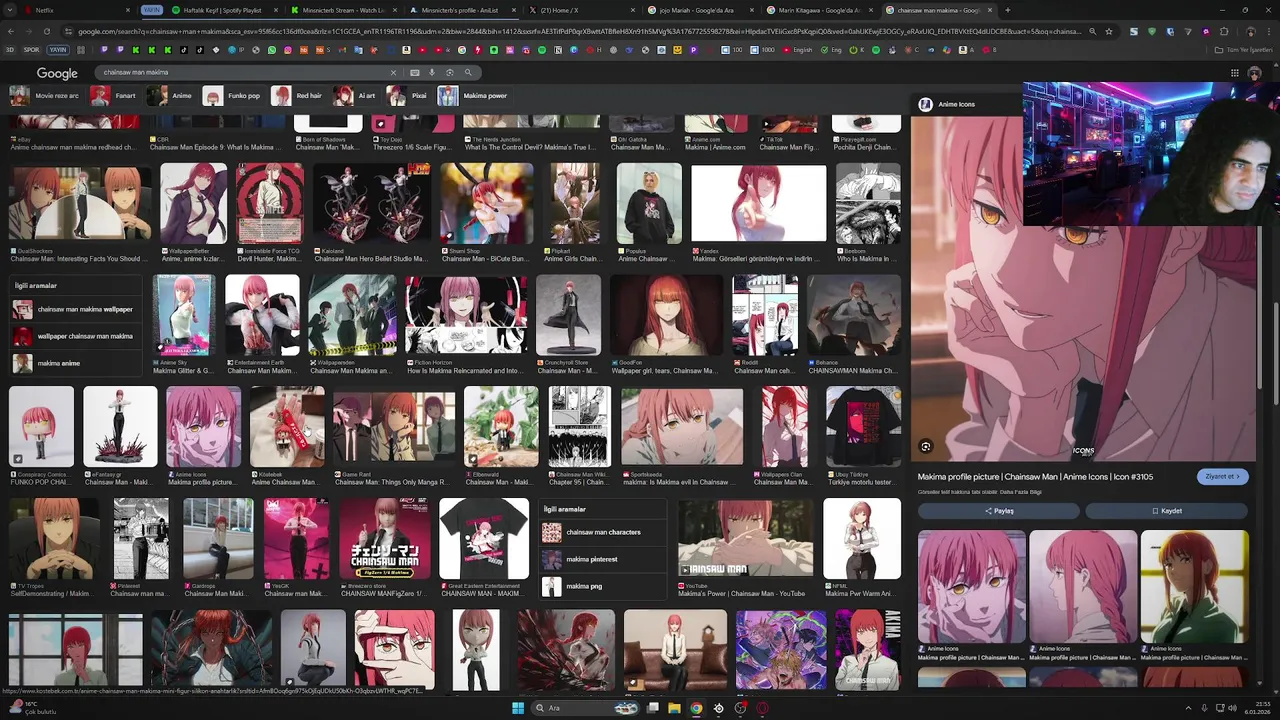Go to the Google logo homepage

(57, 73)
